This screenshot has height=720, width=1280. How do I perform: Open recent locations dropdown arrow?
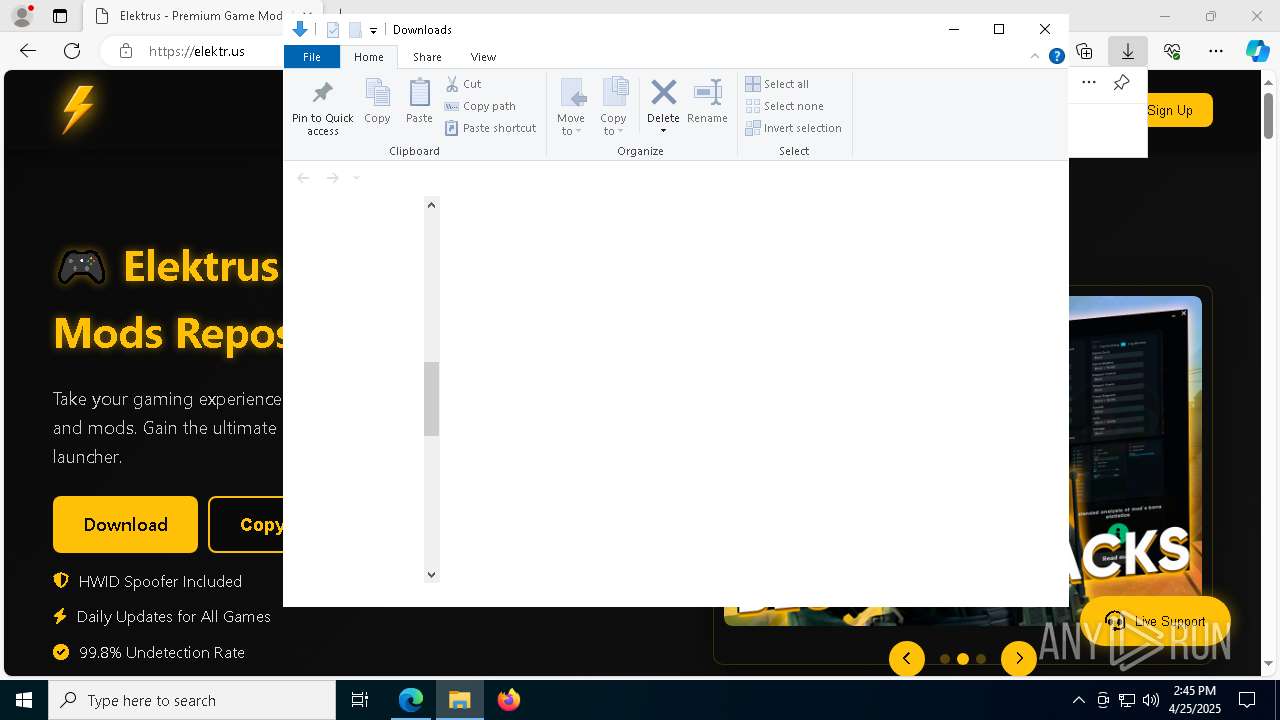[356, 178]
